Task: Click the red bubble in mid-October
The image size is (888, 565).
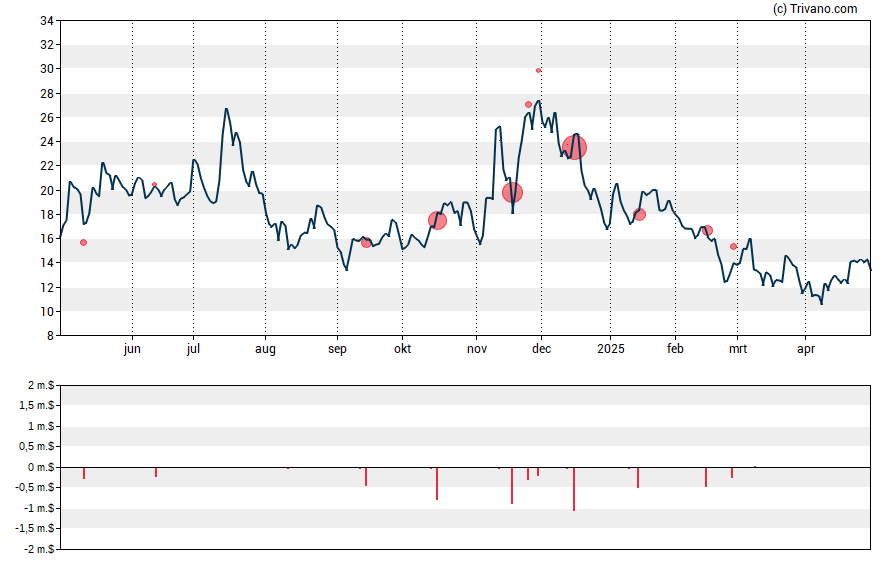Action: 437,220
